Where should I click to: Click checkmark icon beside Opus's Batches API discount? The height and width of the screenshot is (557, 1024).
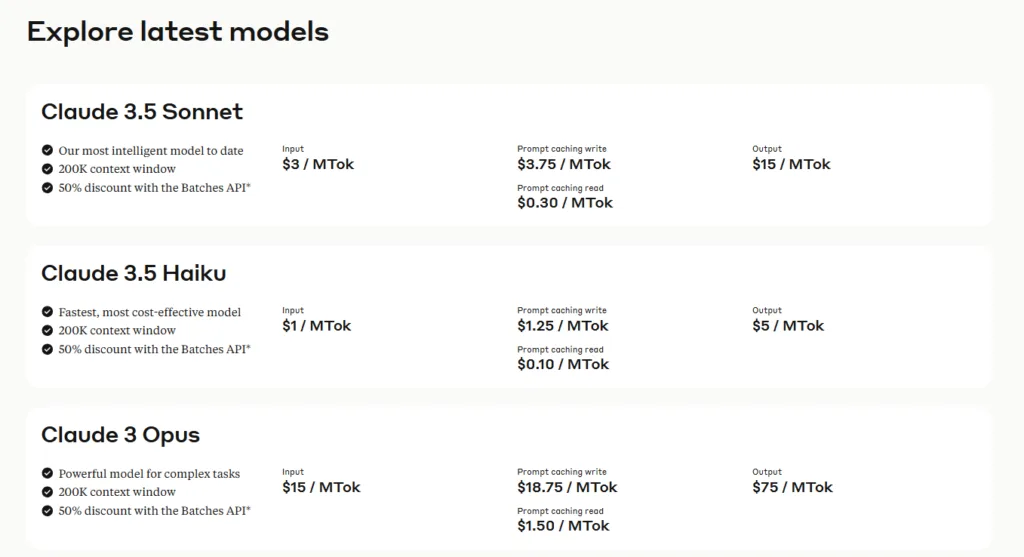[47, 510]
